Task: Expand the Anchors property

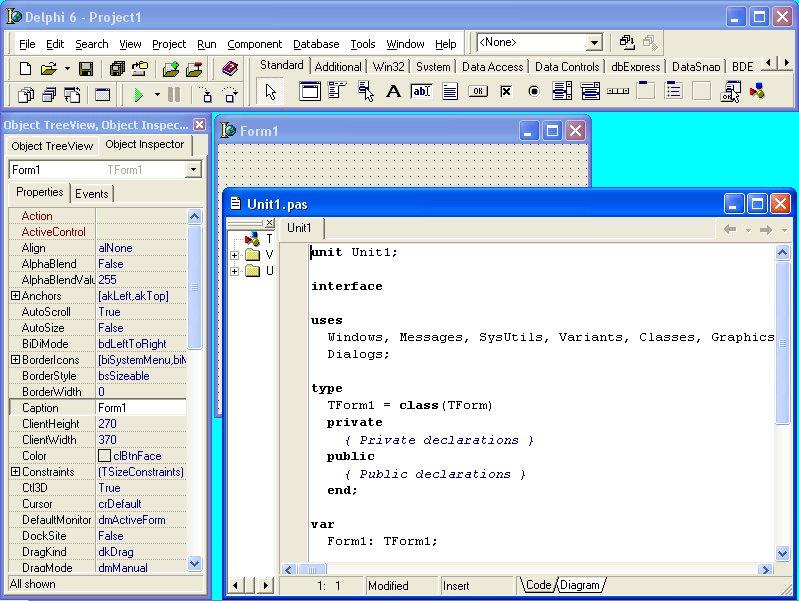Action: click(x=15, y=296)
